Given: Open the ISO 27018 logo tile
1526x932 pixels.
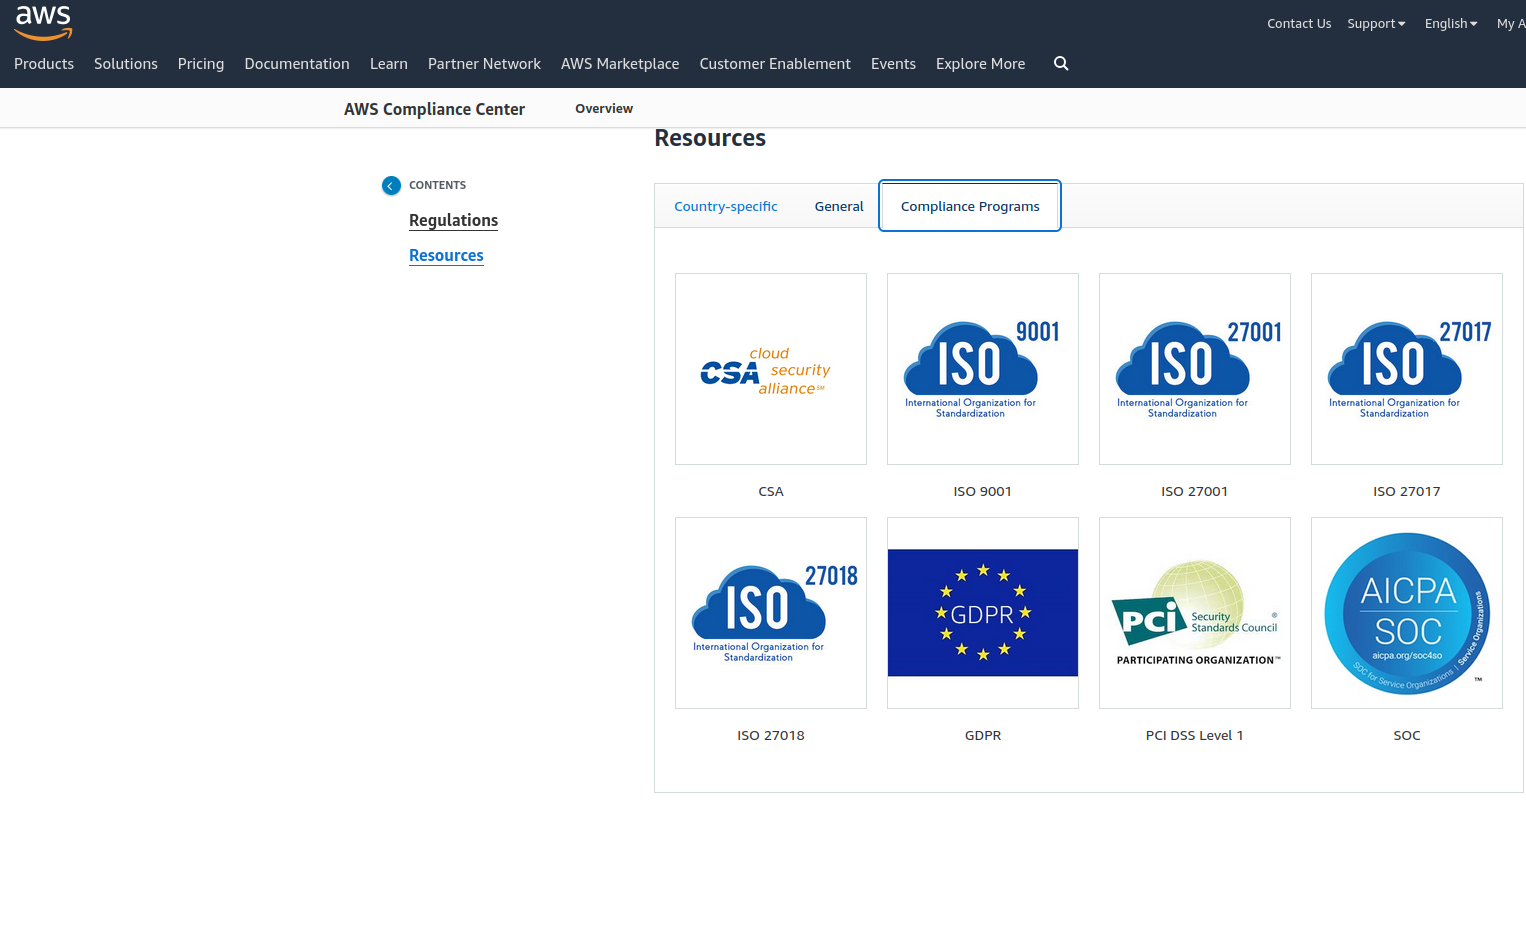Looking at the screenshot, I should 771,613.
